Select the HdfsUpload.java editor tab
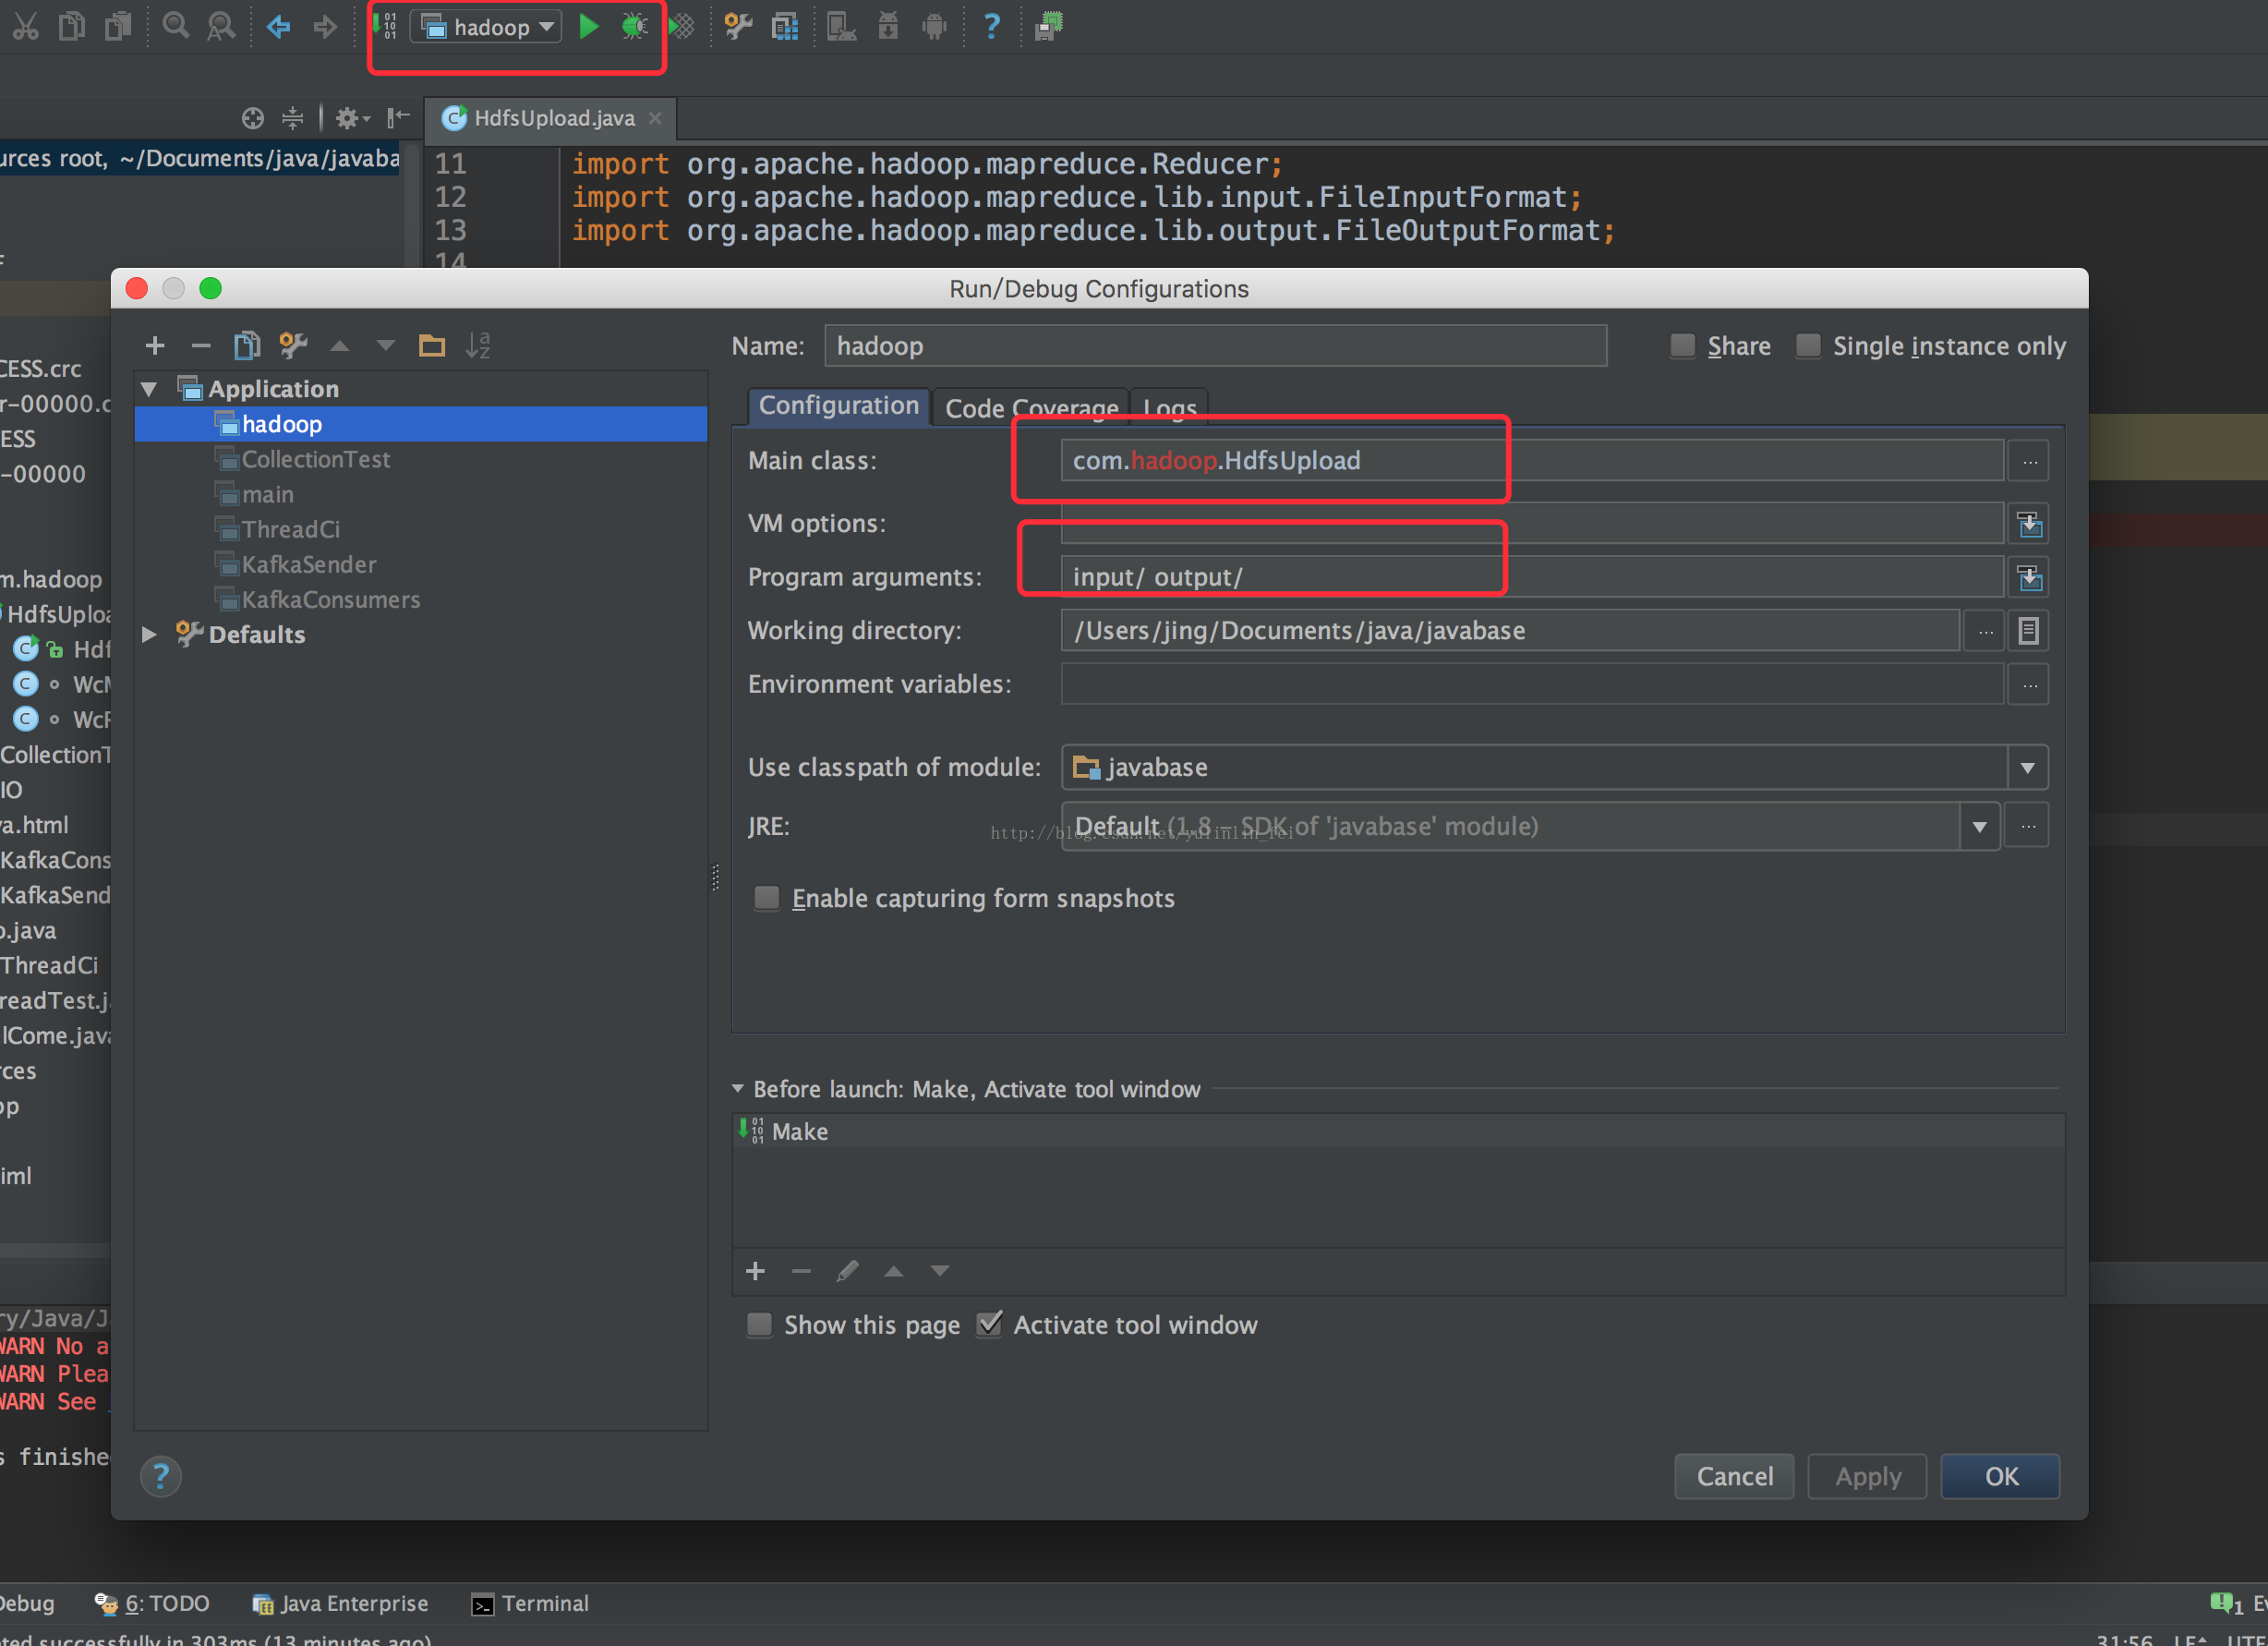The height and width of the screenshot is (1646, 2268). pos(553,119)
